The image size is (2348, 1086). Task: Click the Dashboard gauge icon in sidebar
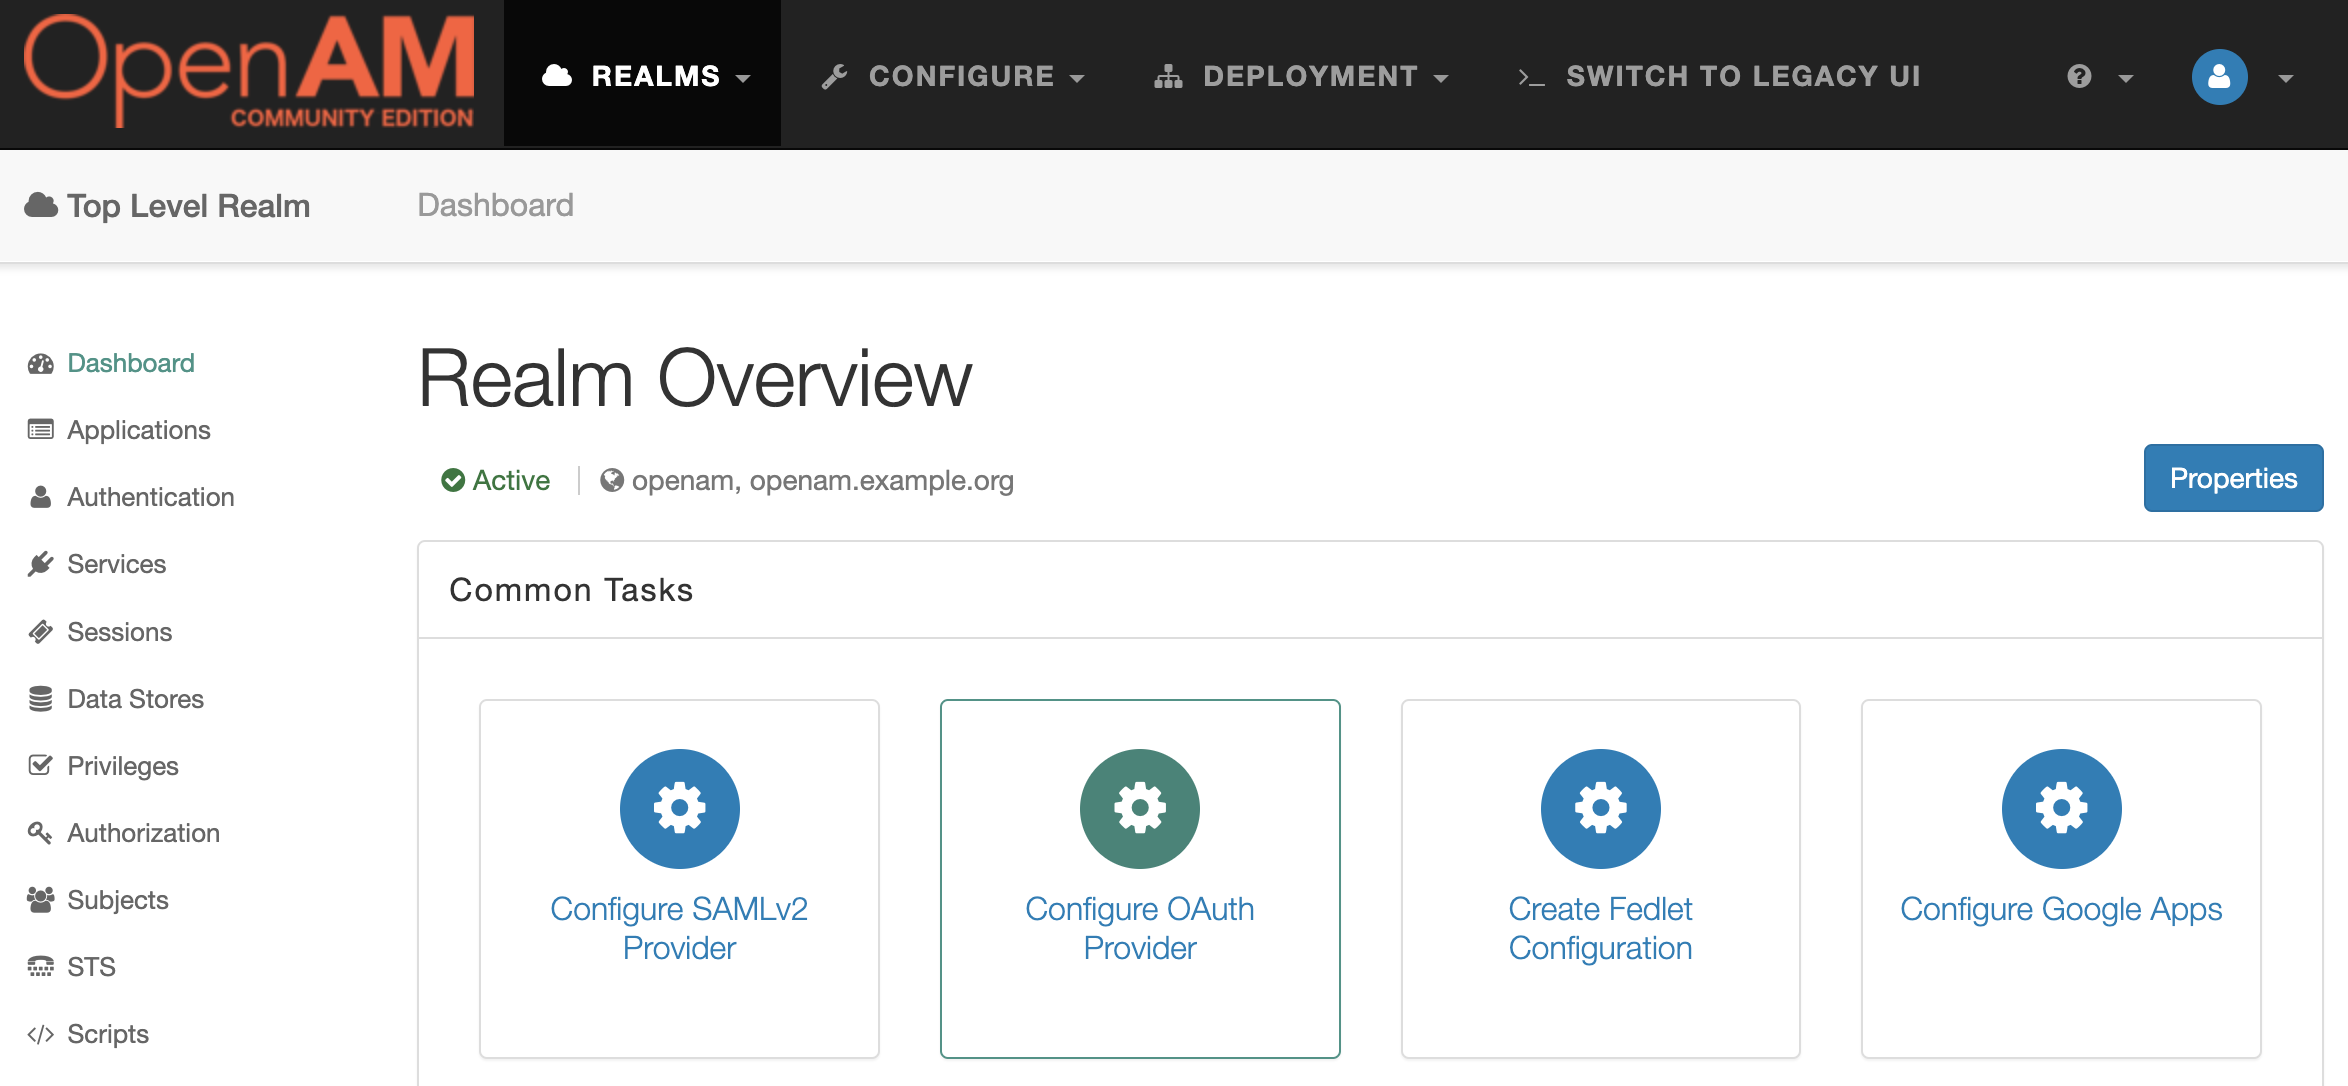tap(41, 364)
